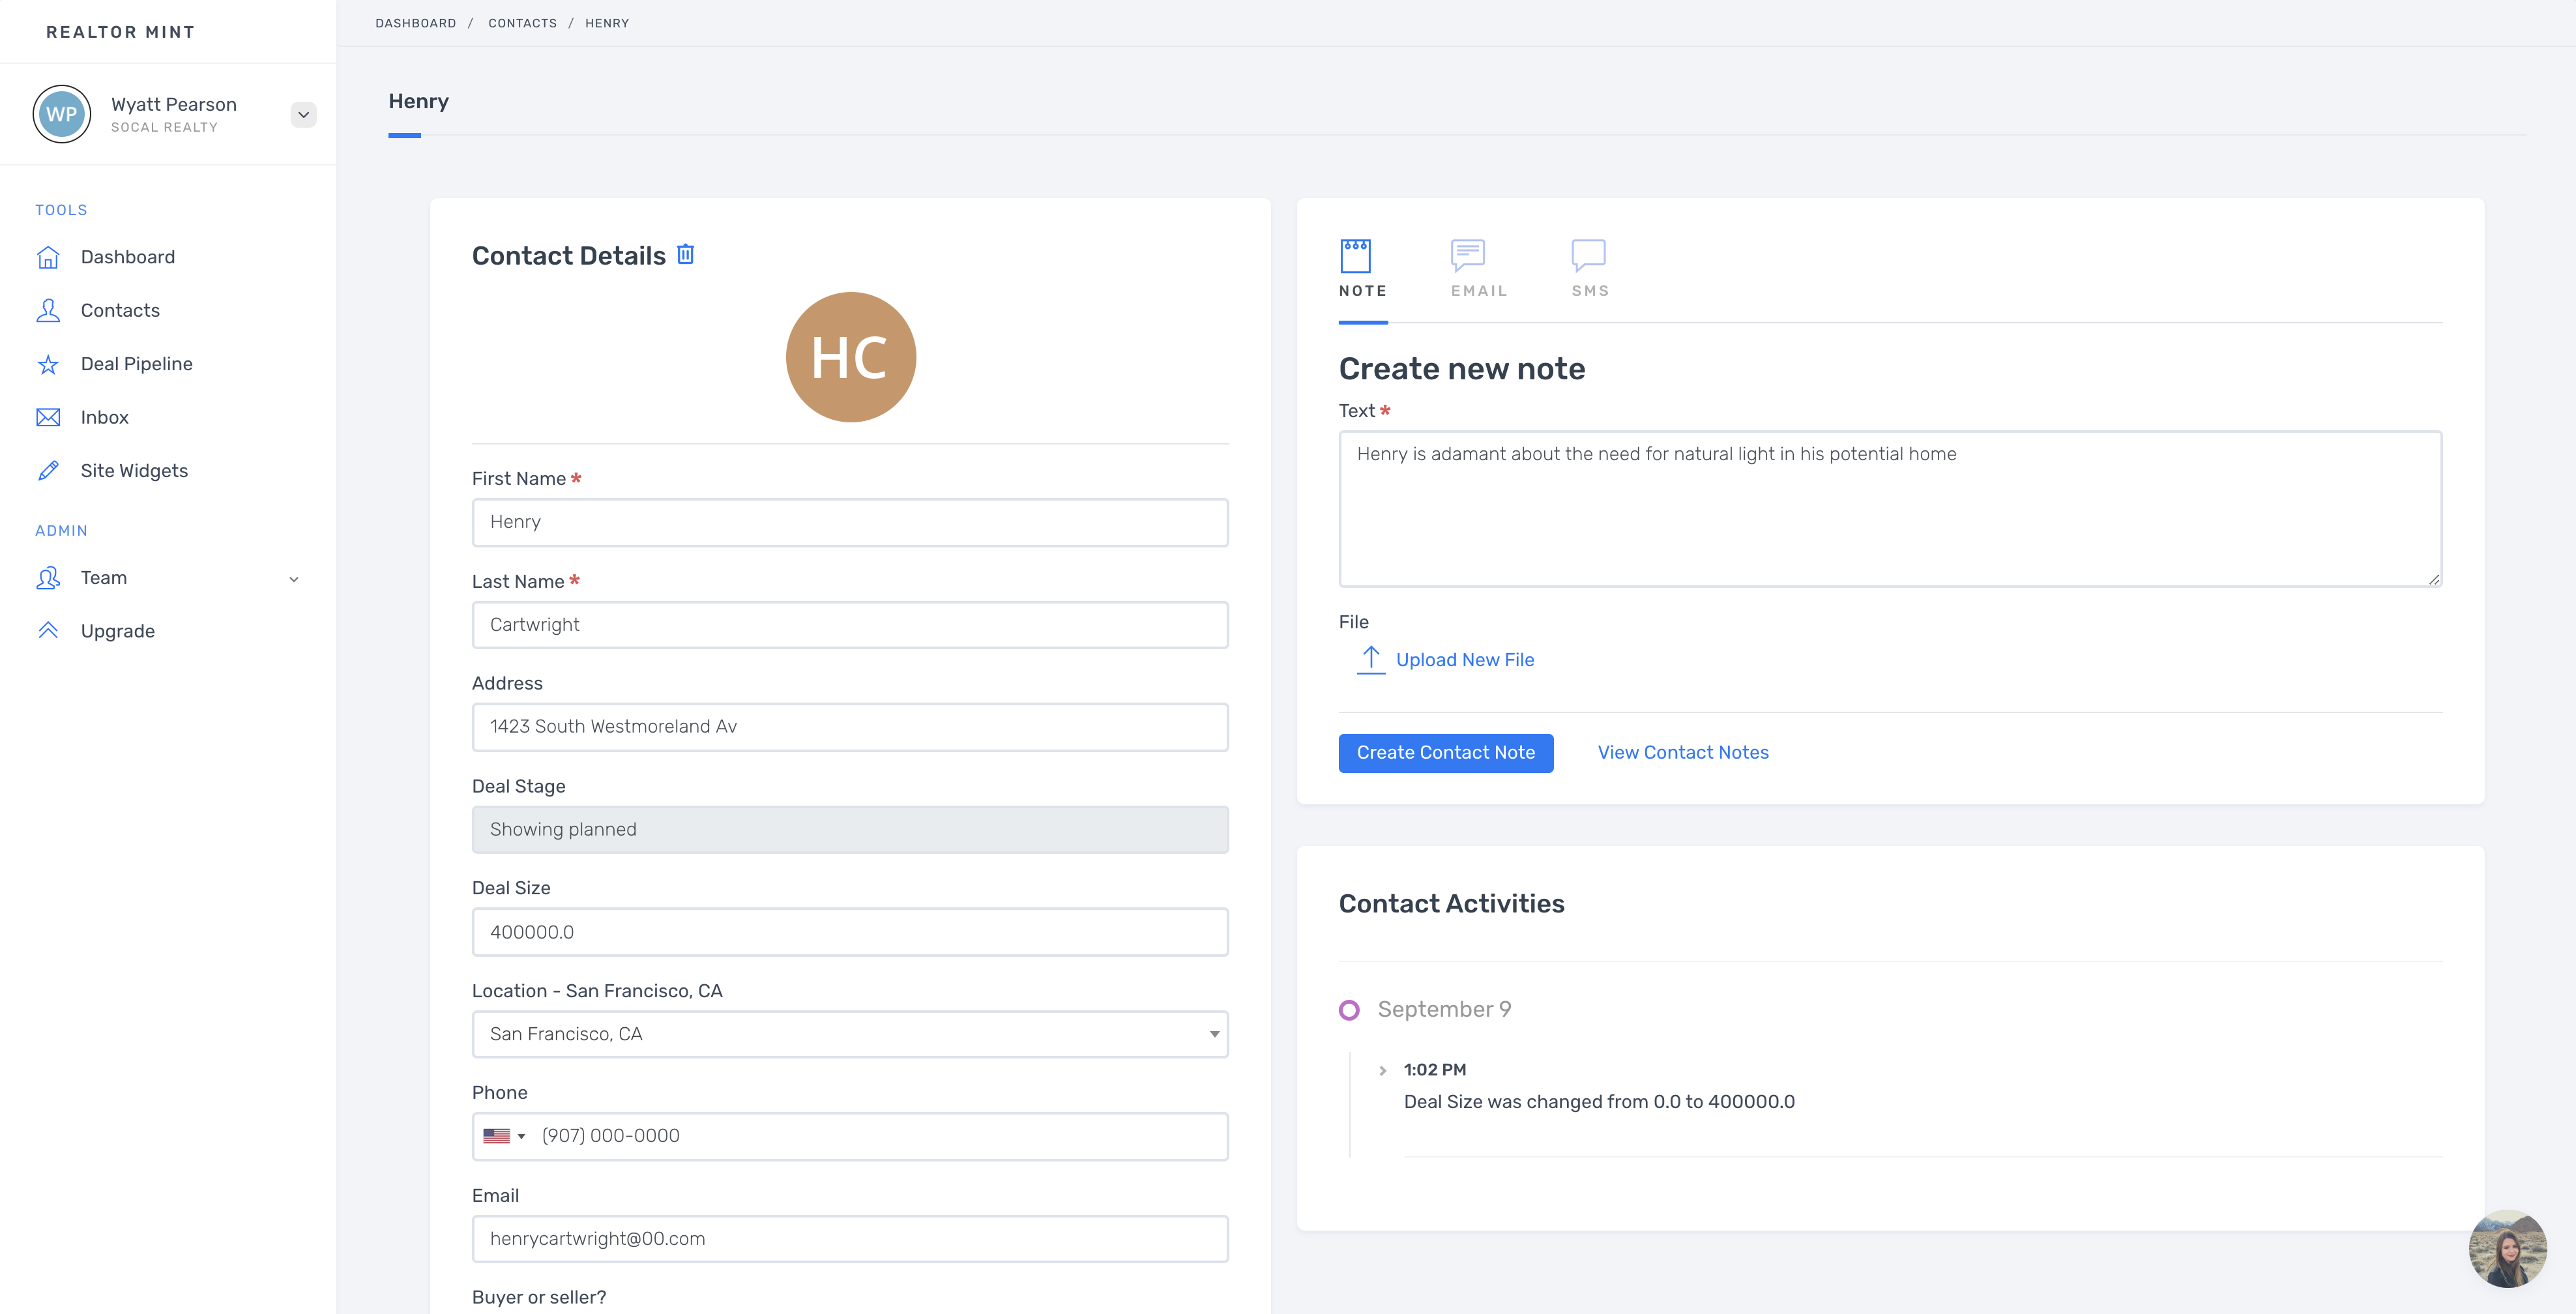
Task: Open the Inbox envelope icon
Action: pyautogui.click(x=48, y=417)
